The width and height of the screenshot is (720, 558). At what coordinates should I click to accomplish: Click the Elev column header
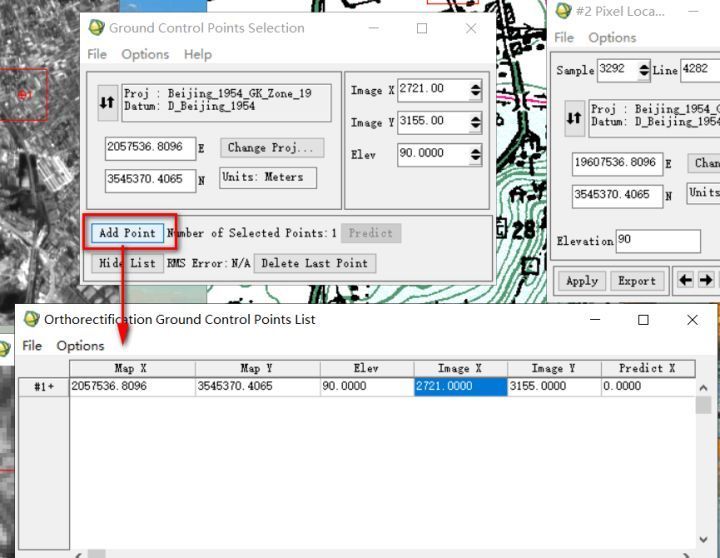[x=367, y=368]
